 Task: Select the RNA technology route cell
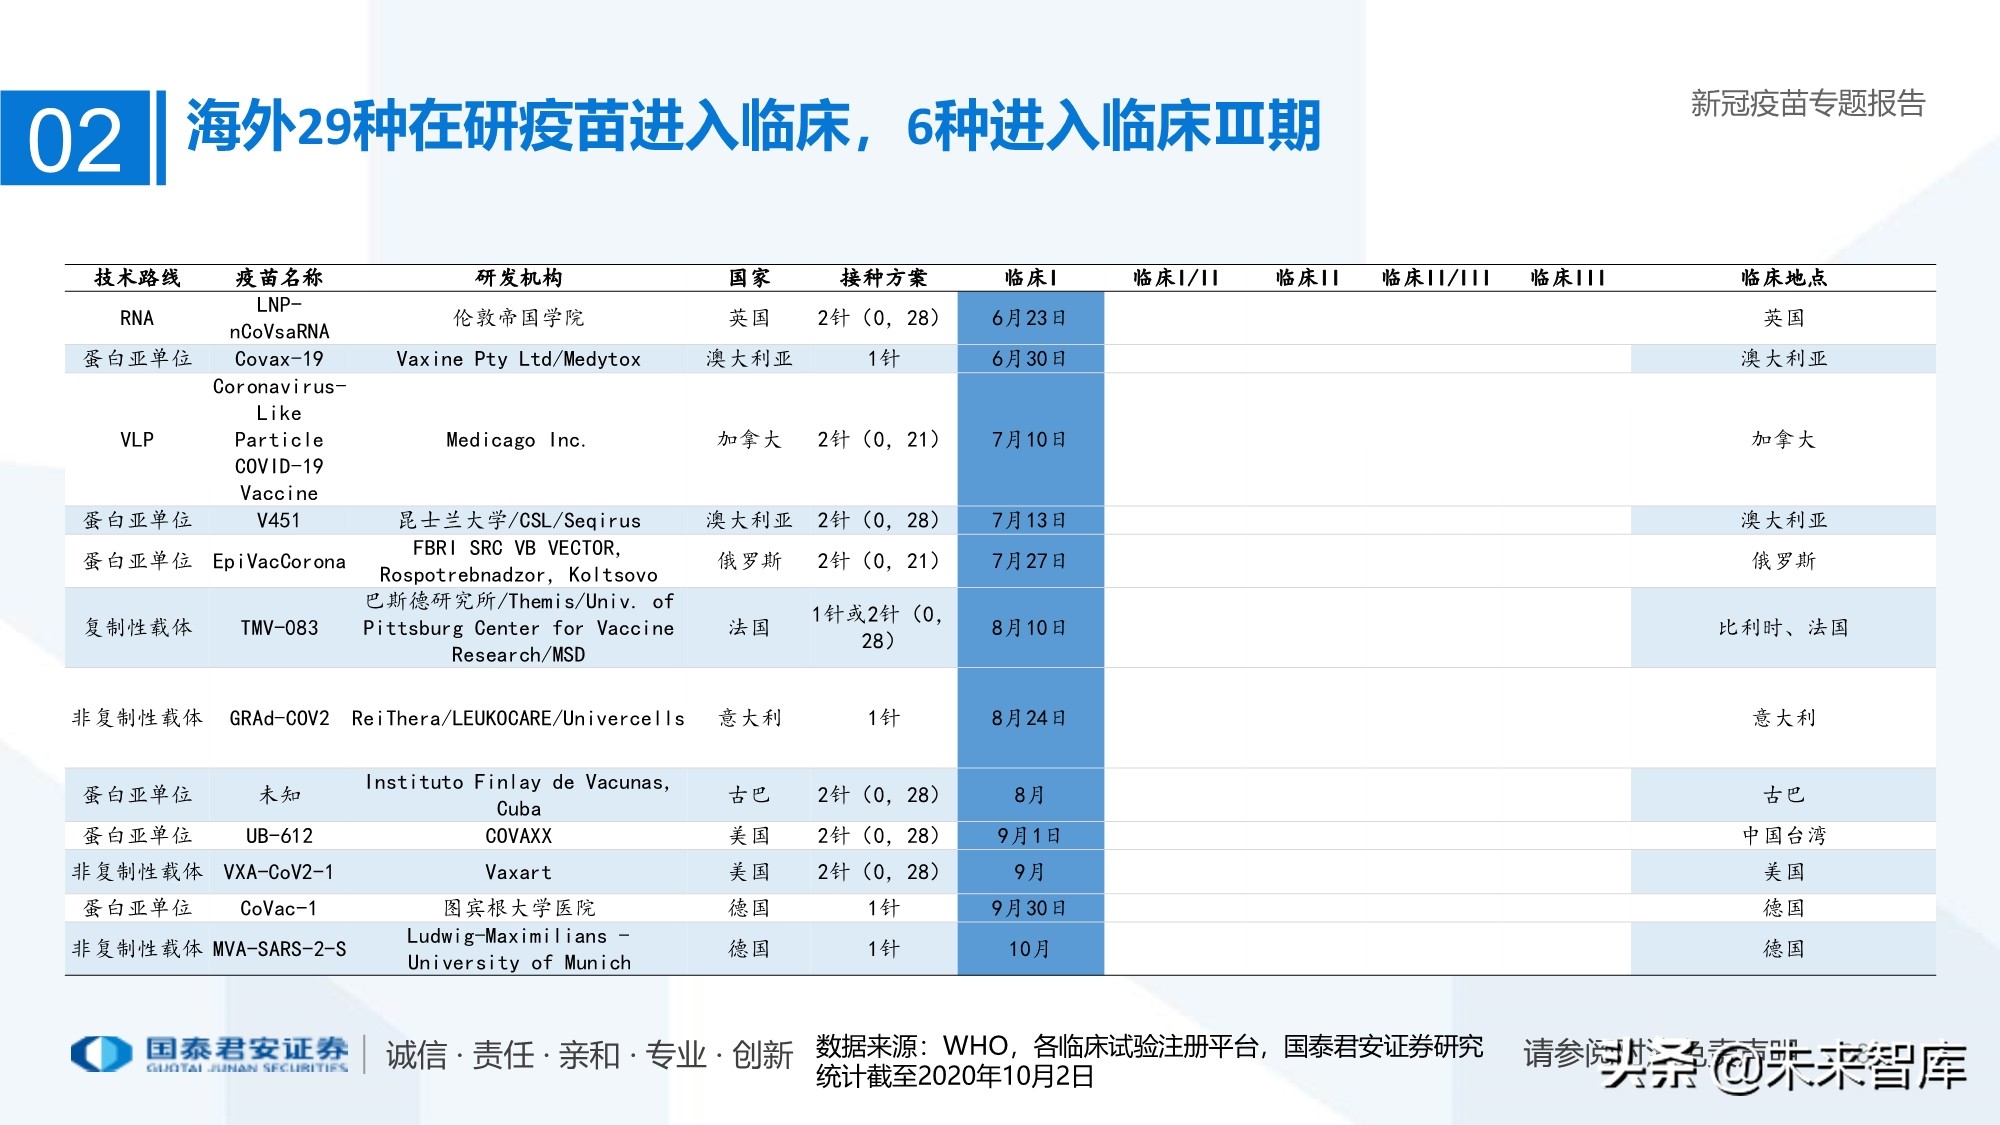[x=136, y=318]
